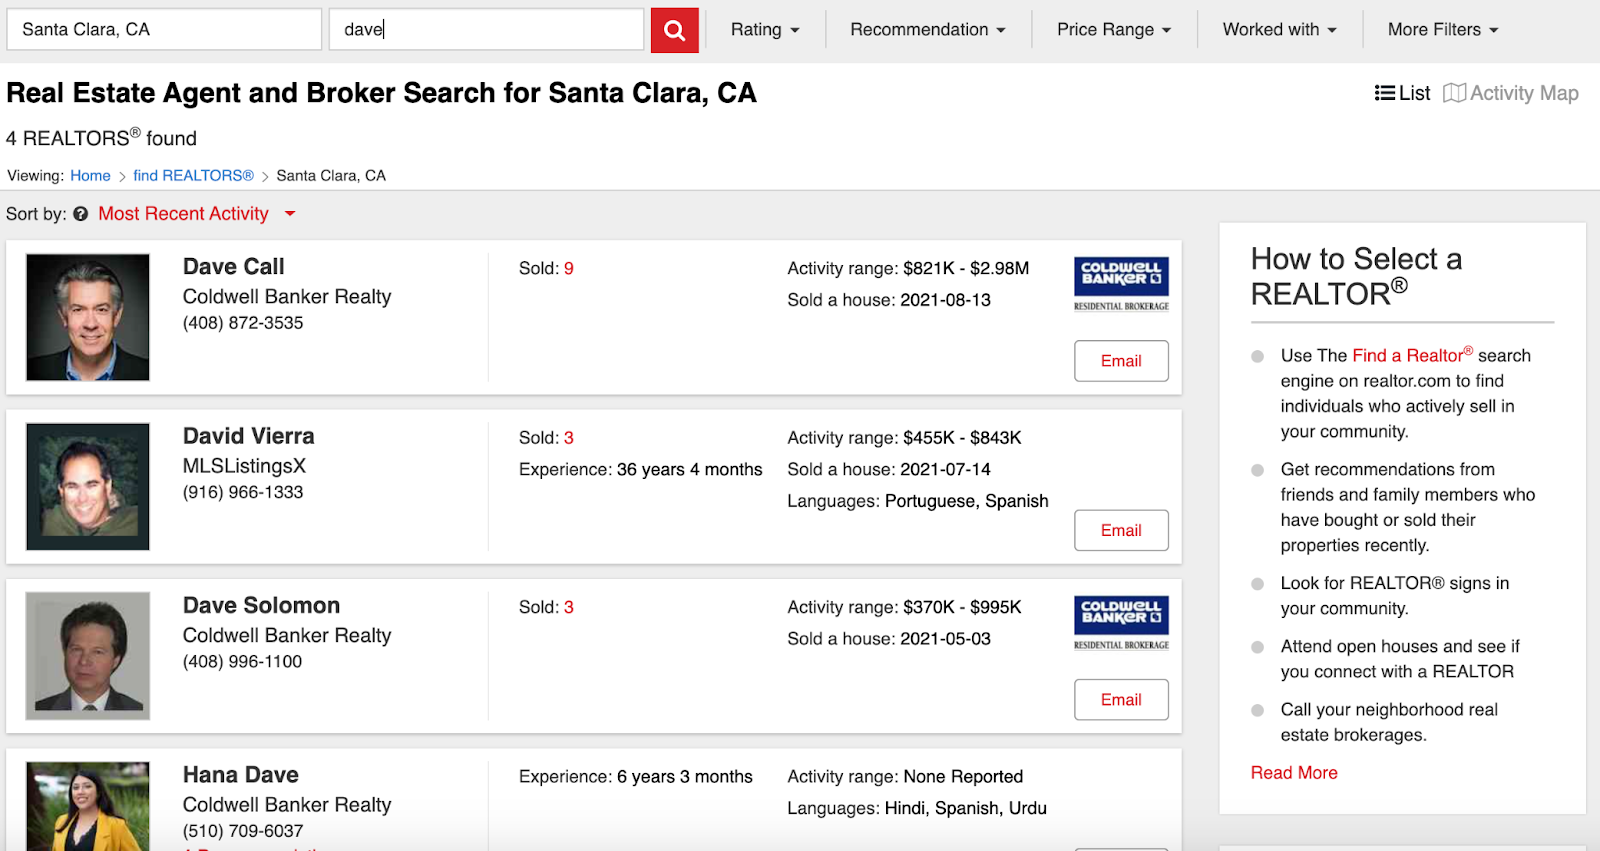
Task: Click Home in the breadcrumb
Action: pyautogui.click(x=90, y=176)
